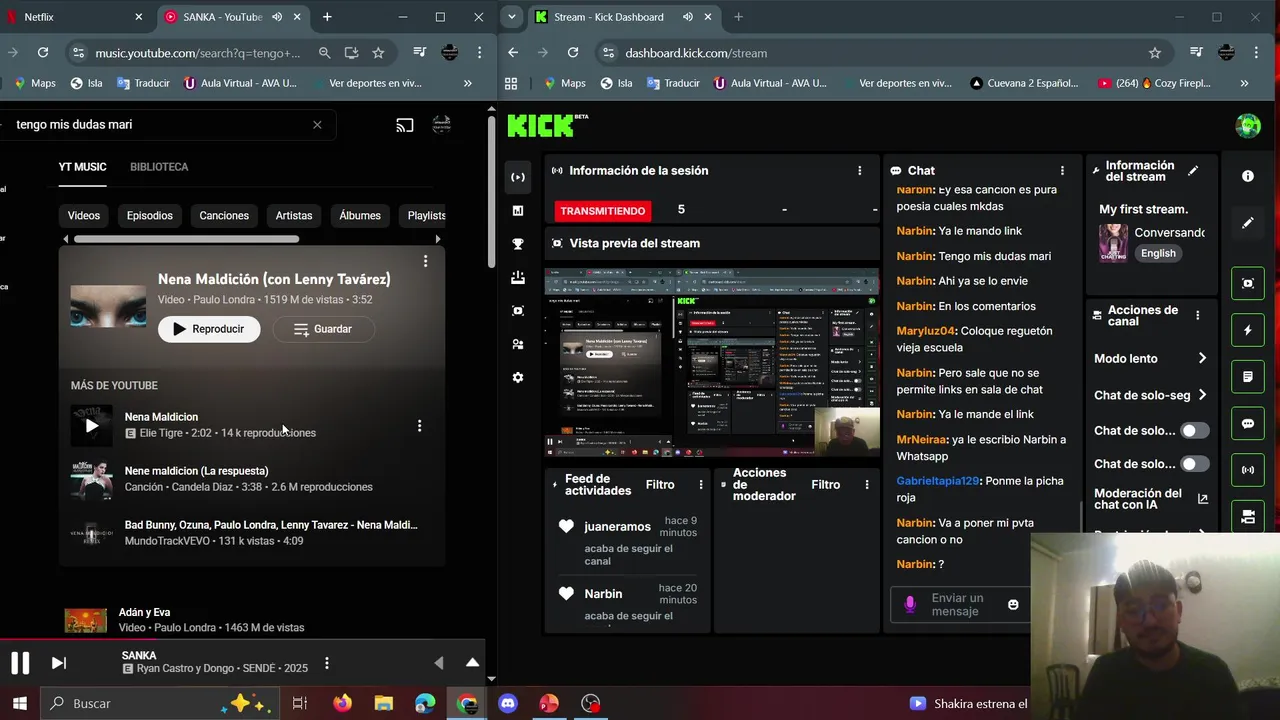
Task: Filter results by Canciones chip
Action: 224,216
